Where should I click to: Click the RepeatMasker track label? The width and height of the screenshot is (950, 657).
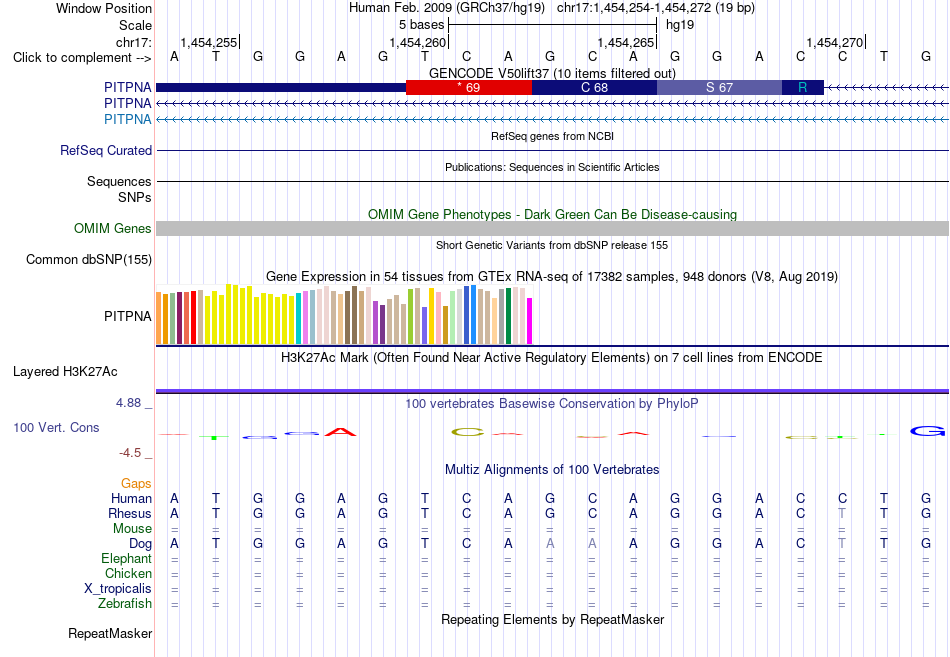(110, 633)
